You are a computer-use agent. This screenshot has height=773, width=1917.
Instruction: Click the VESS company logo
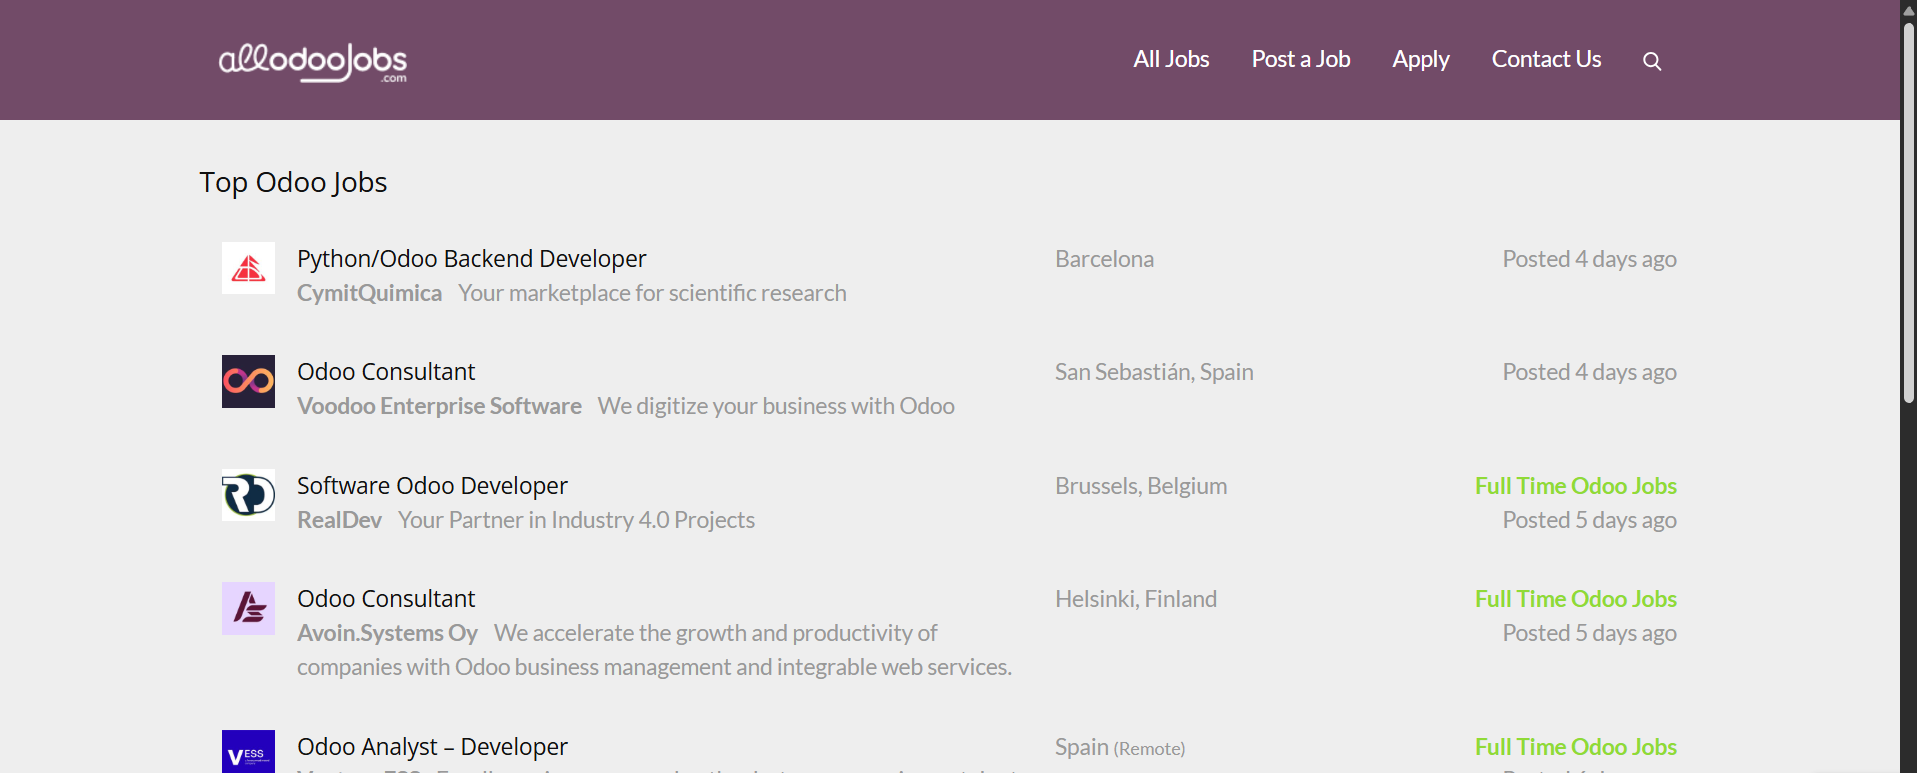pos(248,753)
